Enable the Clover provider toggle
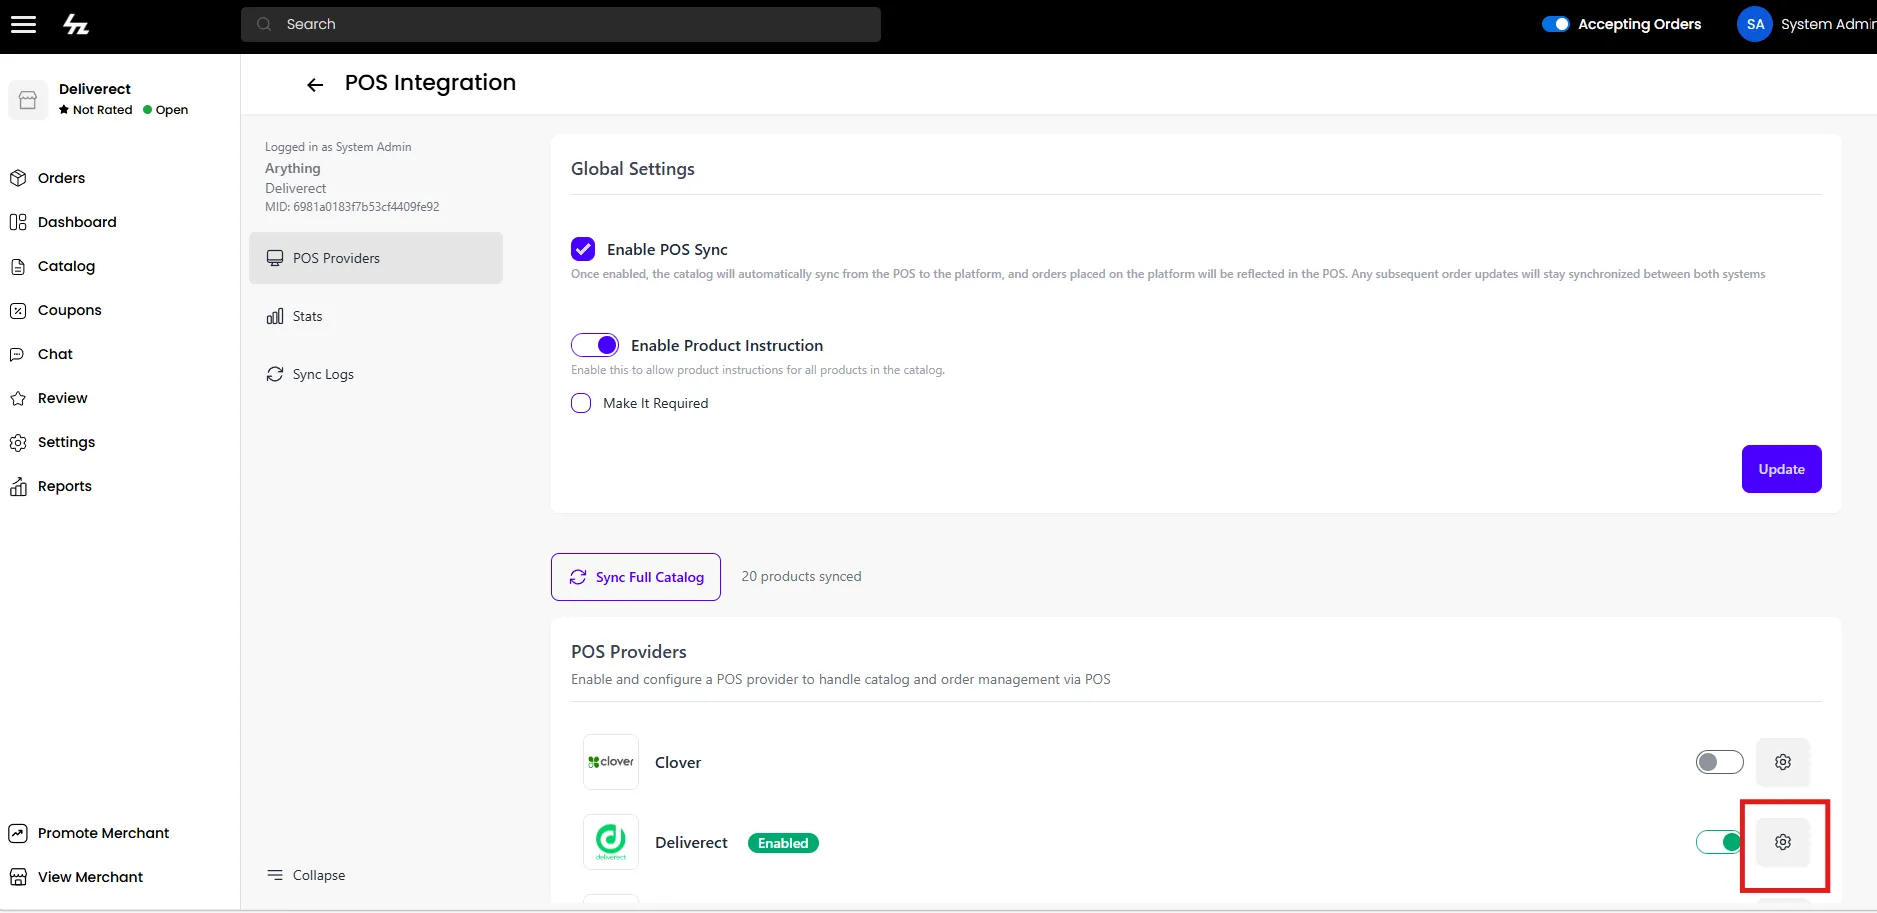This screenshot has width=1877, height=913. click(1719, 762)
